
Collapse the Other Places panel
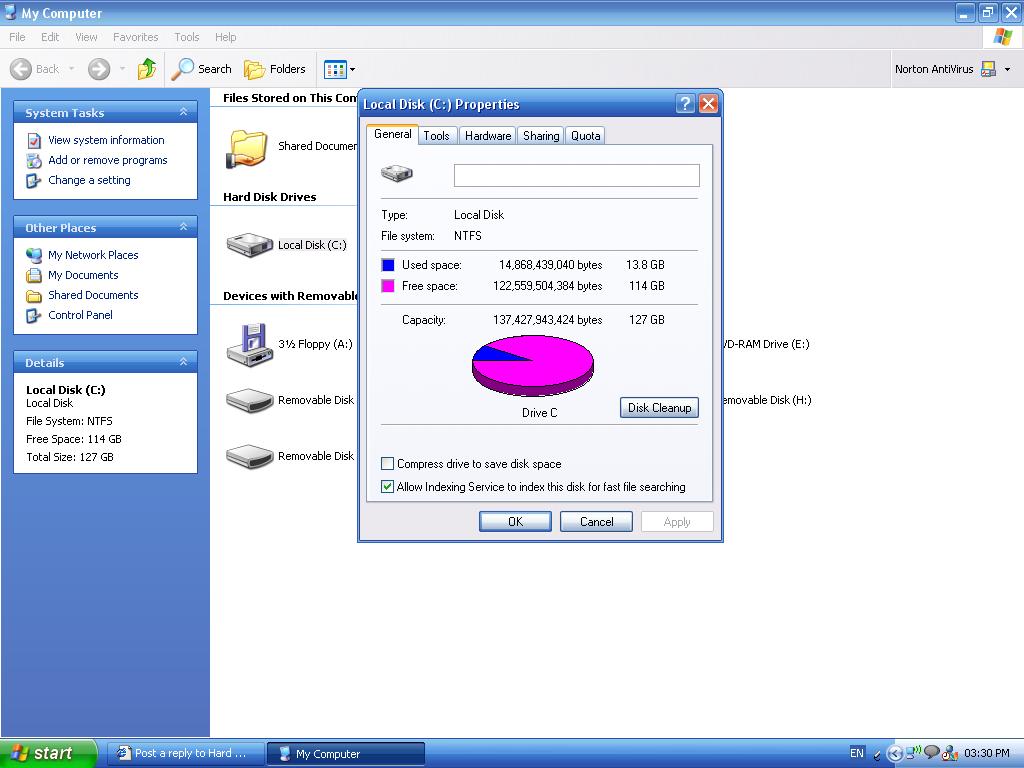[x=183, y=228]
